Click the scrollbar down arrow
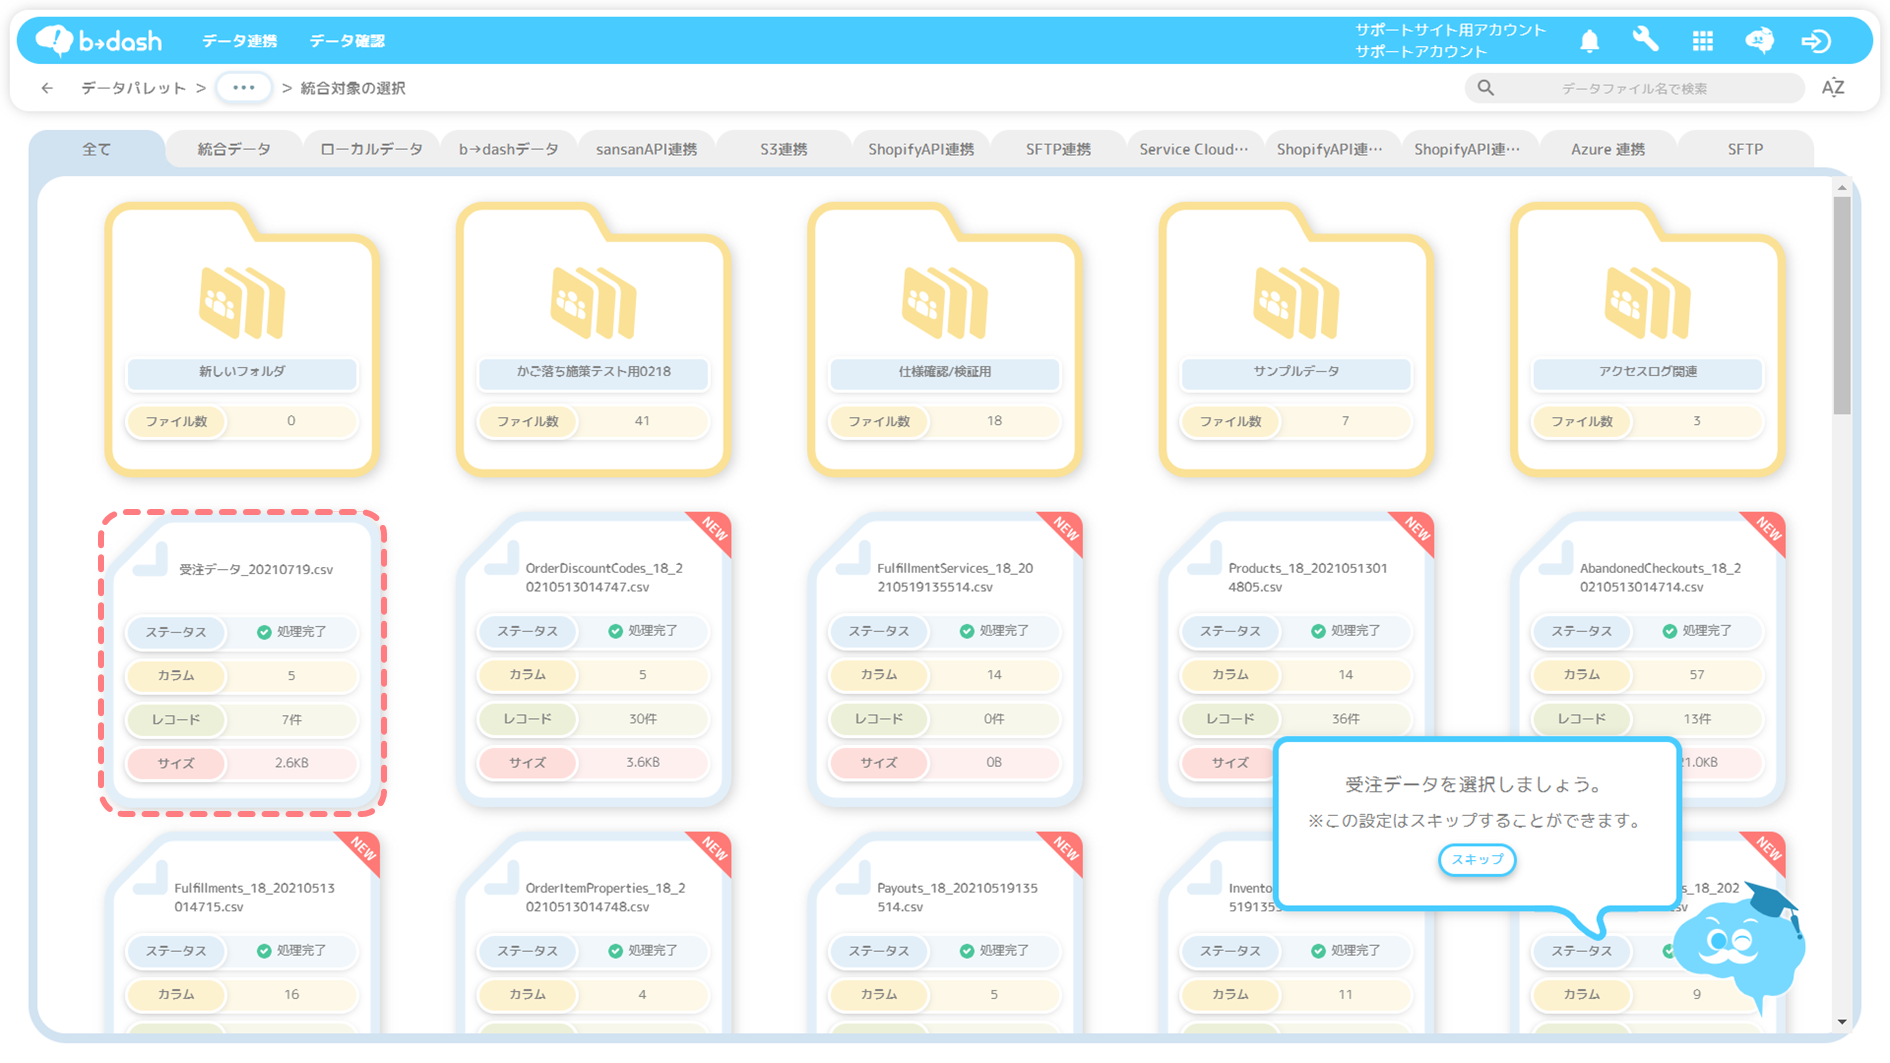The image size is (1890, 1063). [1842, 1021]
